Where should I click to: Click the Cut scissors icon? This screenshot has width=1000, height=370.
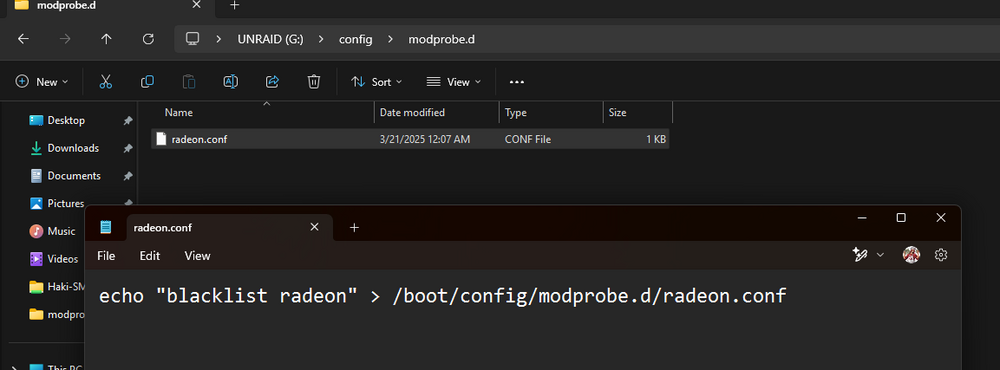106,82
